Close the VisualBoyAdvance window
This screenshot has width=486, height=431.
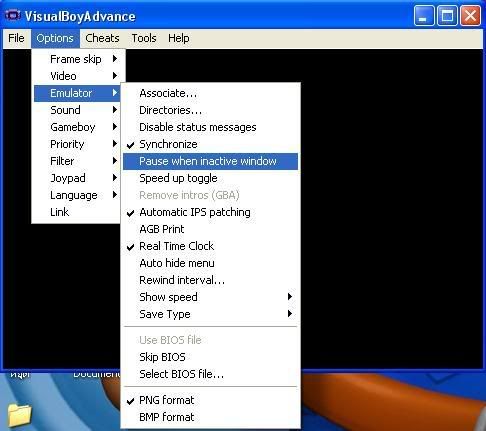pyautogui.click(x=470, y=15)
